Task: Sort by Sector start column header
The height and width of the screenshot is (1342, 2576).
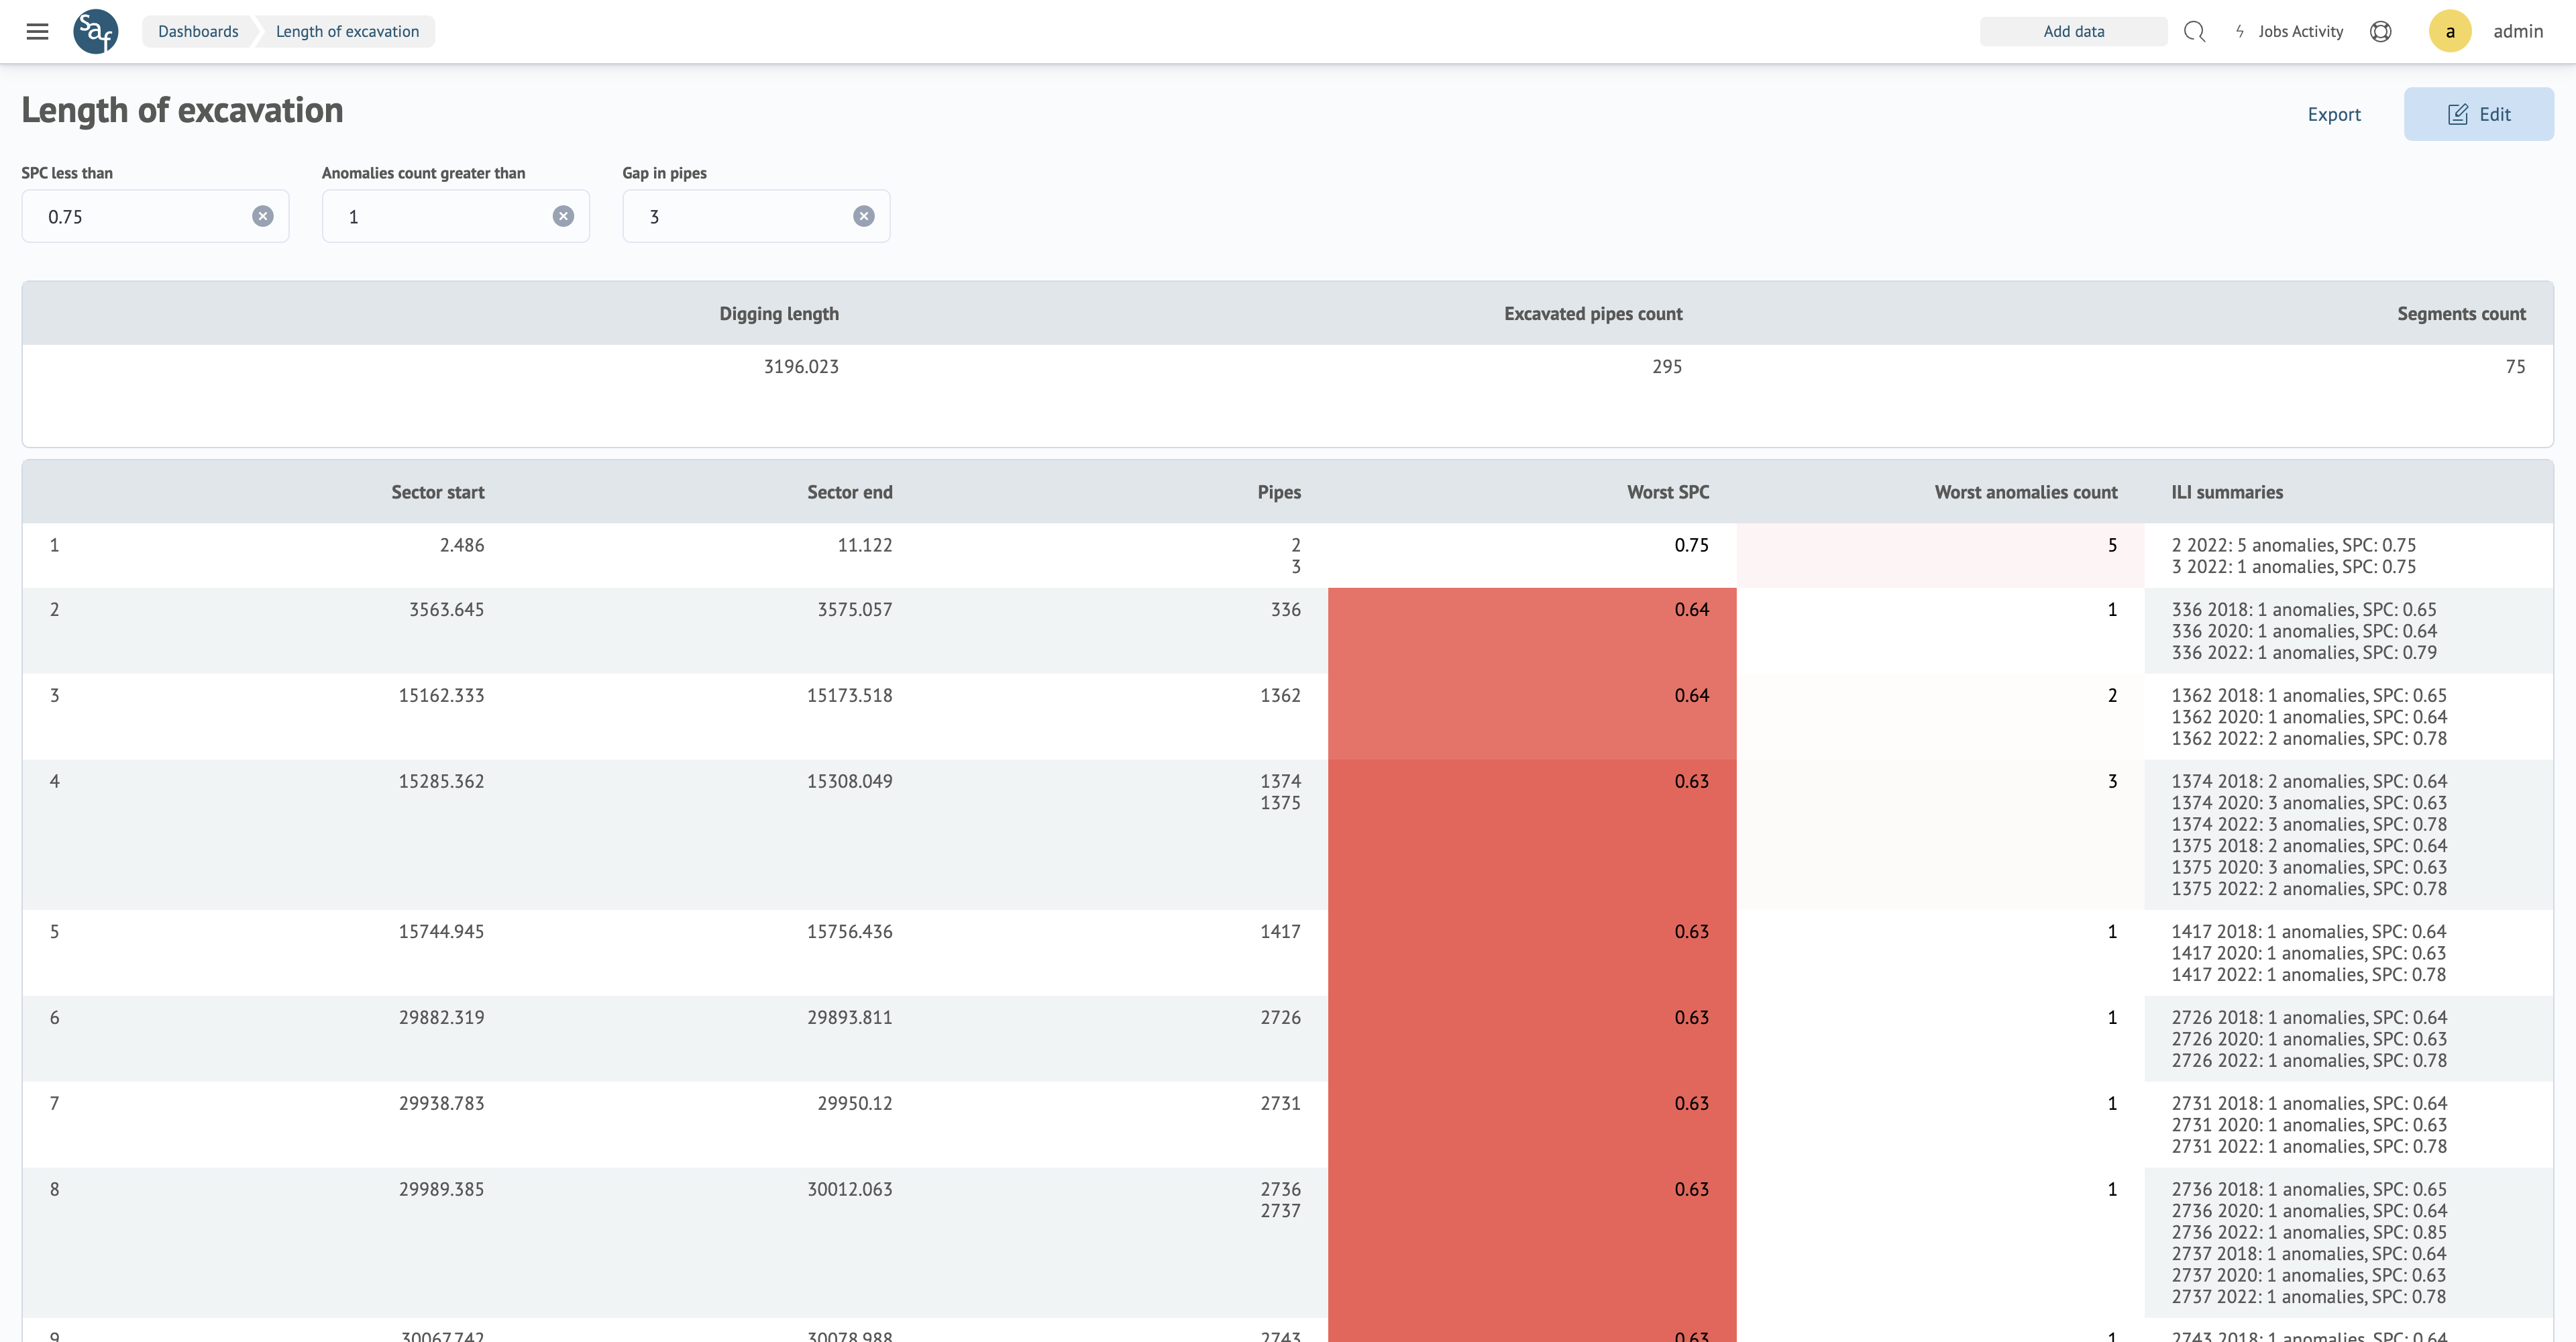Action: (437, 492)
